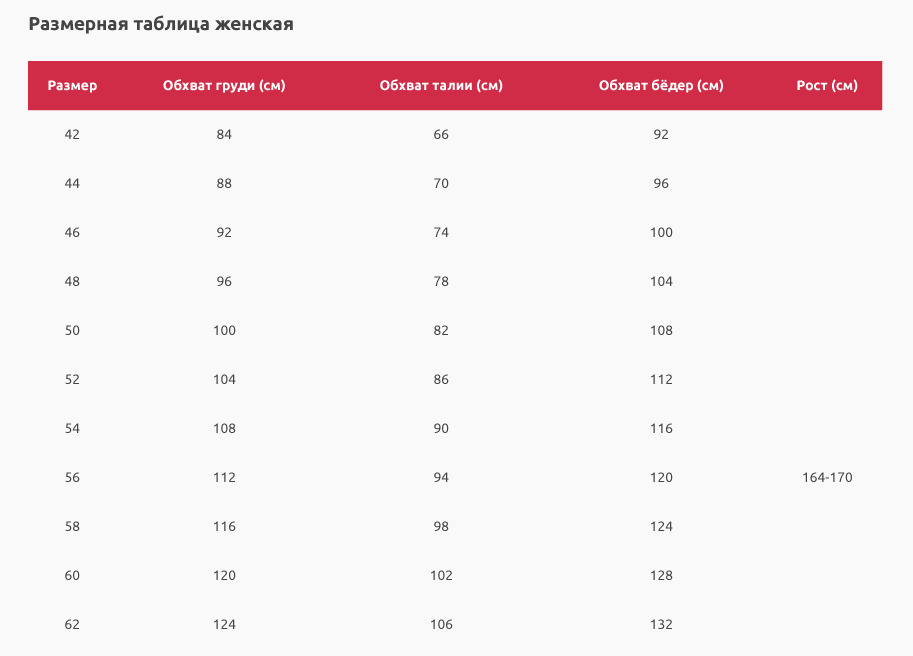This screenshot has height=656, width=913.
Task: Select hip value 116 in size 54 row
Action: 661,429
